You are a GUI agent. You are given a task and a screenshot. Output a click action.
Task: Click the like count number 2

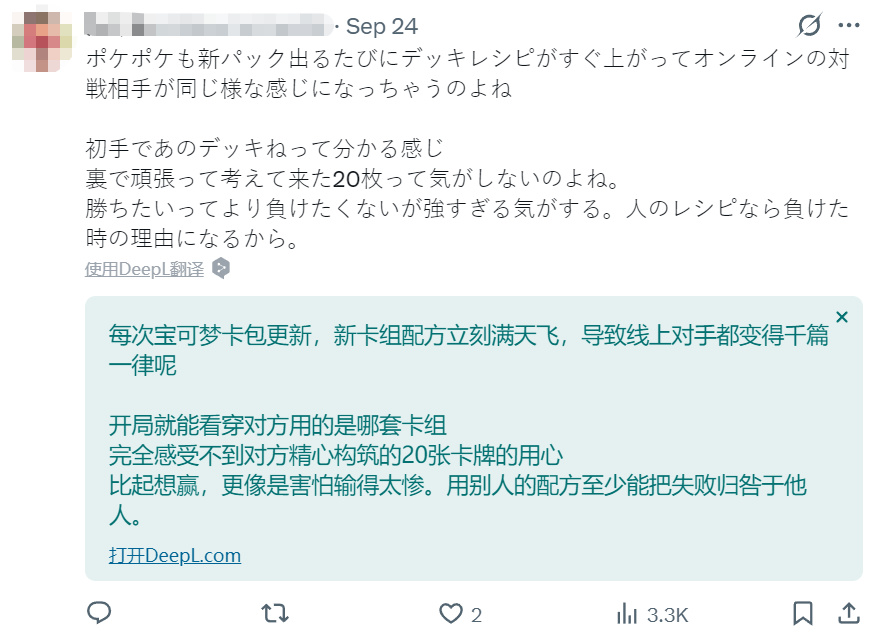(477, 613)
